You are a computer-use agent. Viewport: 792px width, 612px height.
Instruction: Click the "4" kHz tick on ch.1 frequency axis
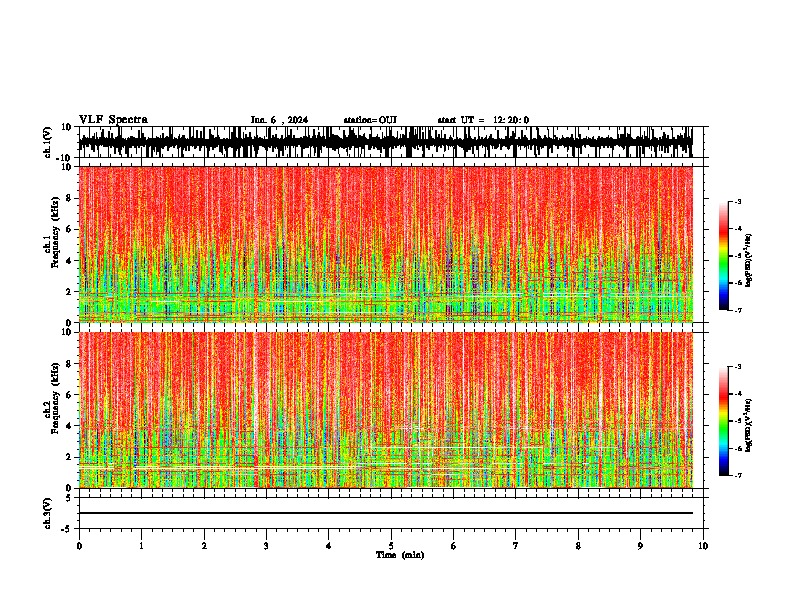pos(69,261)
